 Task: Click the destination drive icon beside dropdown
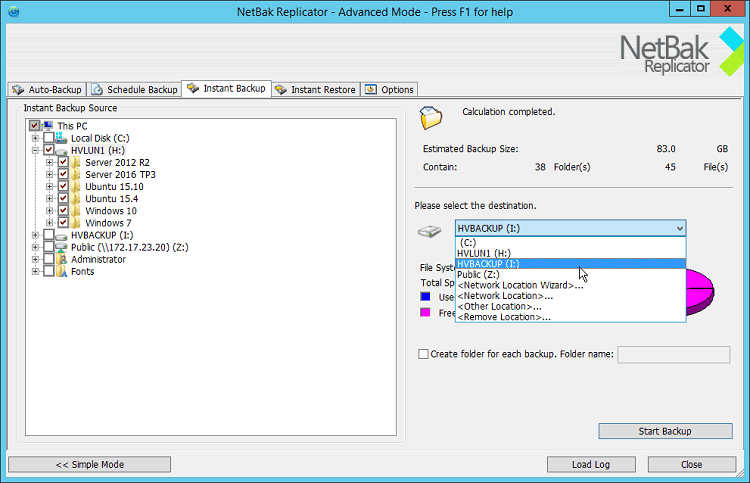tap(428, 232)
